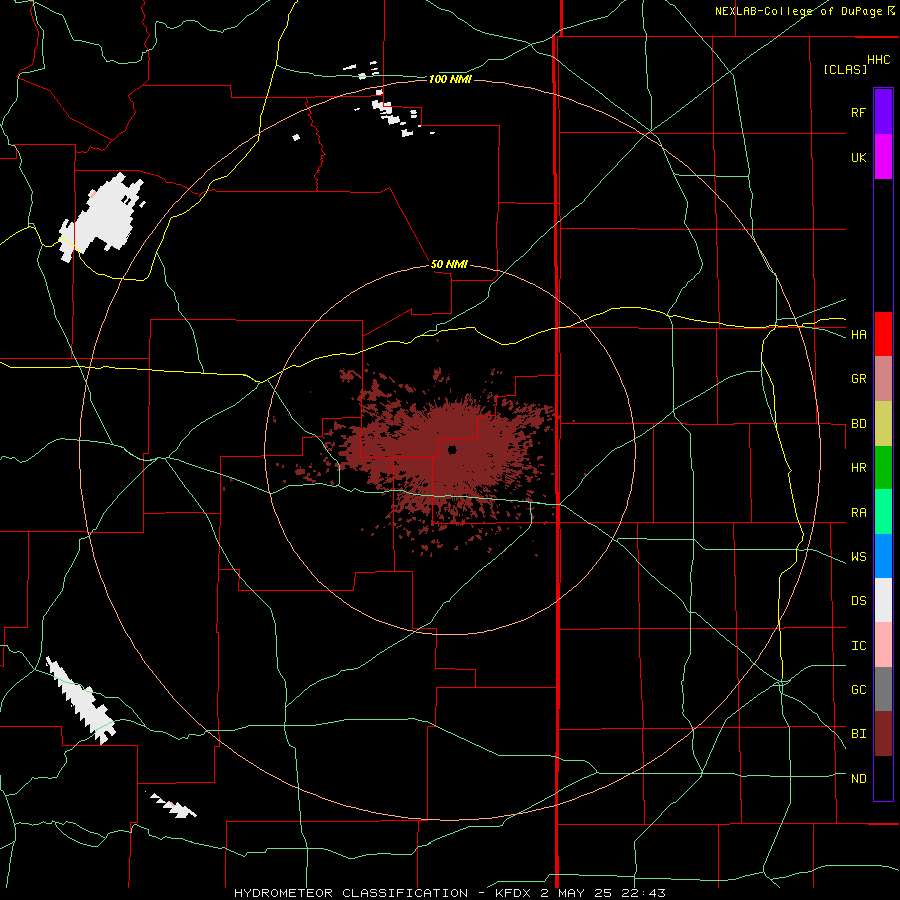Click the RF purple legend color block
This screenshot has height=900, width=900.
pos(883,112)
